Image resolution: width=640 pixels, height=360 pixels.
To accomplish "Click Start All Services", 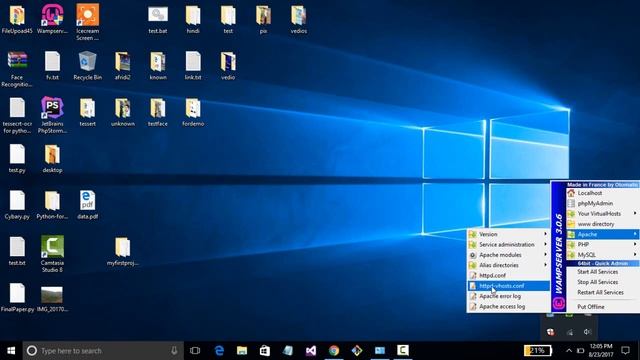I will coord(602,272).
